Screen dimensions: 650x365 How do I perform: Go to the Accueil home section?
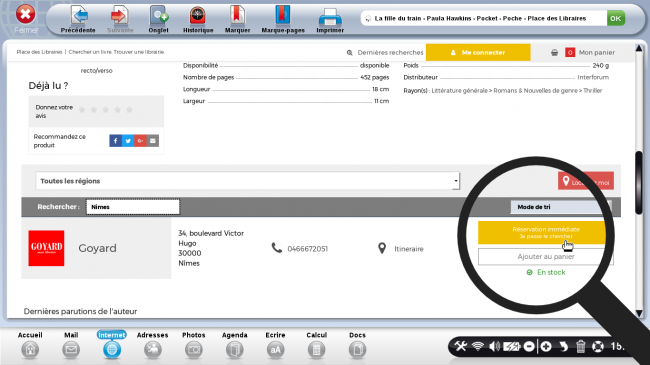coord(30,345)
